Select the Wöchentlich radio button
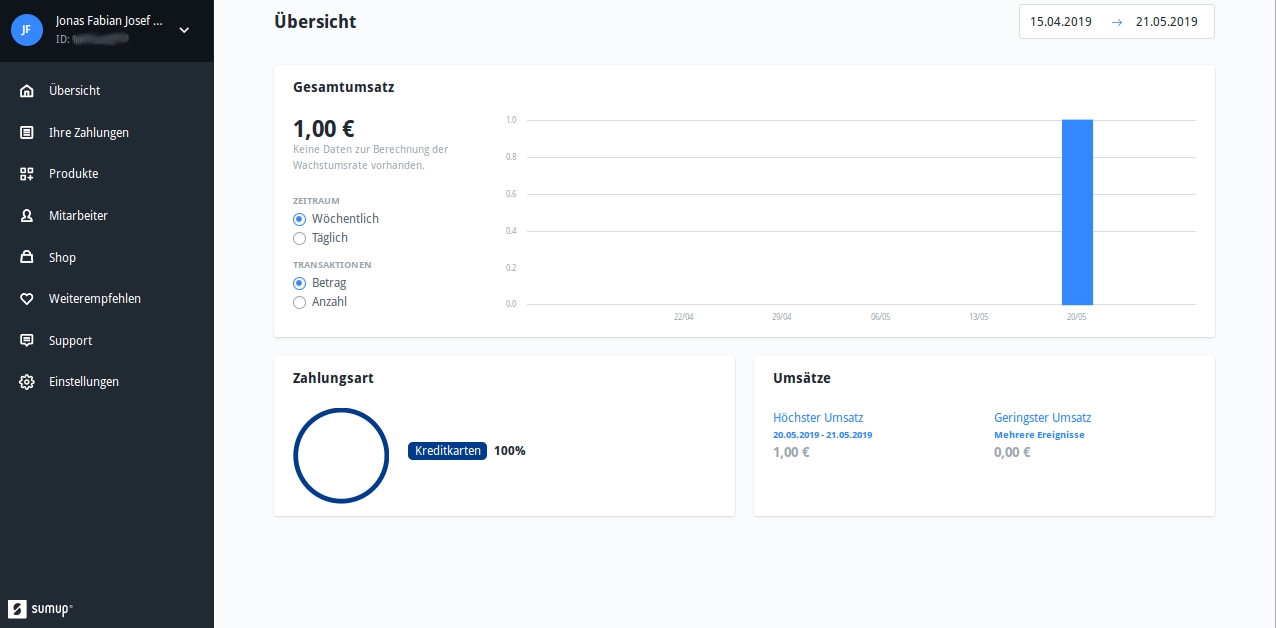 point(299,219)
